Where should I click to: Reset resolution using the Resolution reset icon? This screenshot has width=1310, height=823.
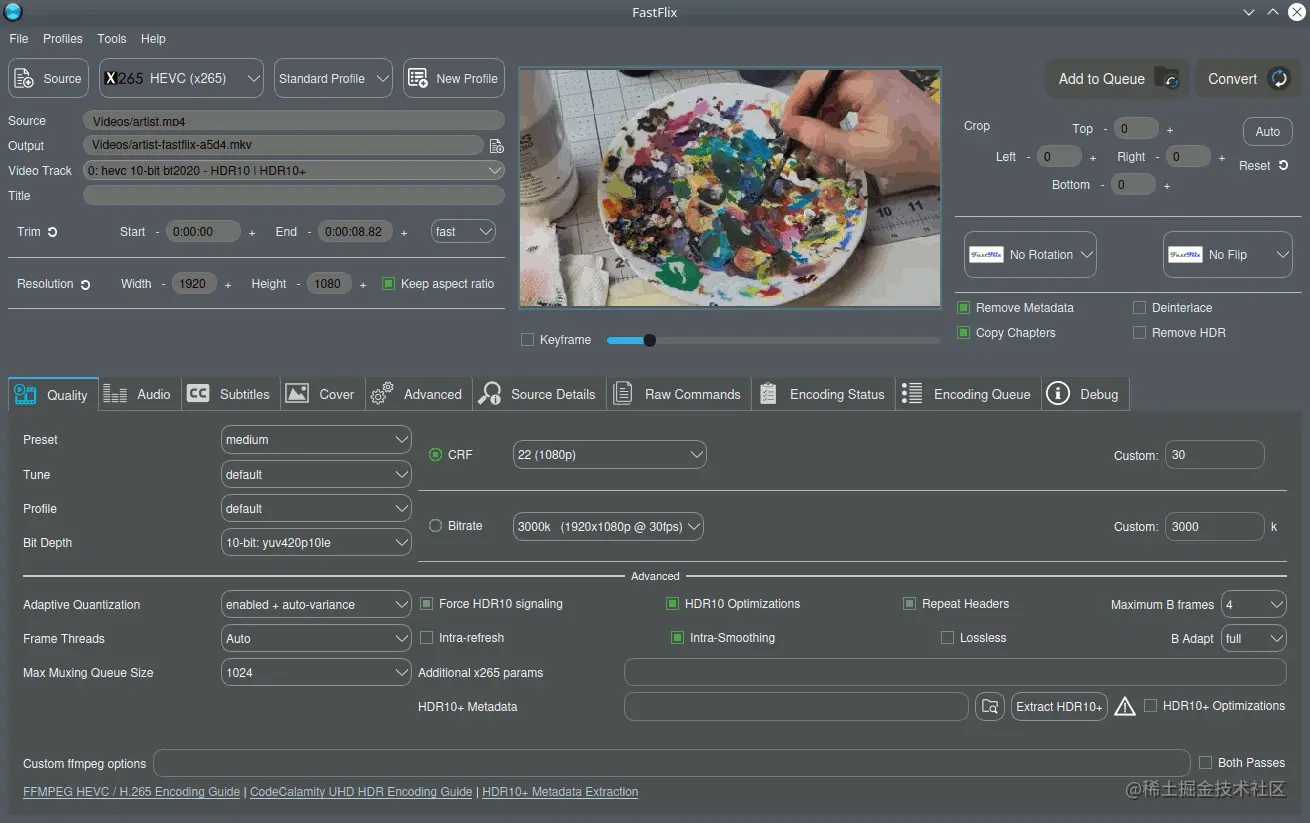click(x=85, y=285)
